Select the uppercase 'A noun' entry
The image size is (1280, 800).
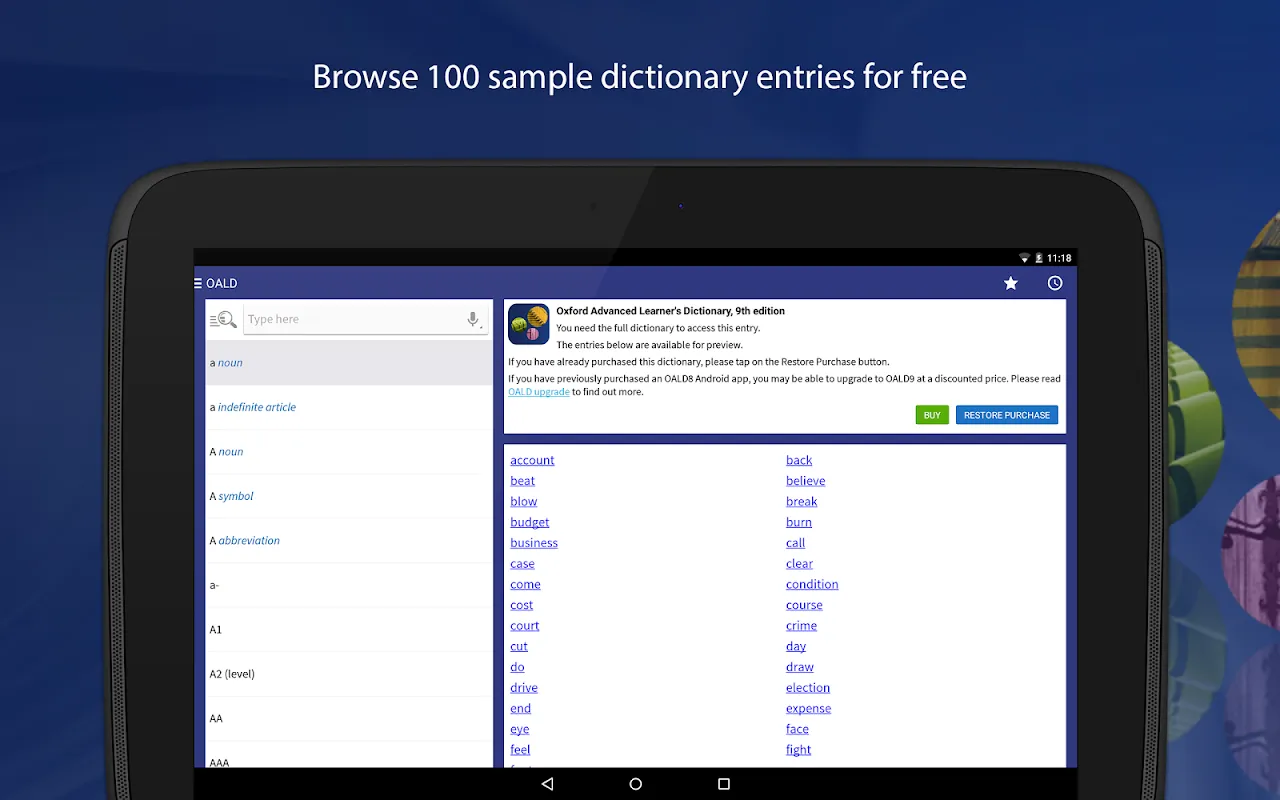coord(349,452)
